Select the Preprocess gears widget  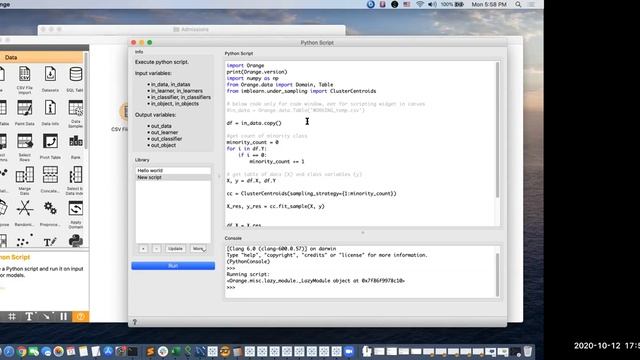click(50, 213)
